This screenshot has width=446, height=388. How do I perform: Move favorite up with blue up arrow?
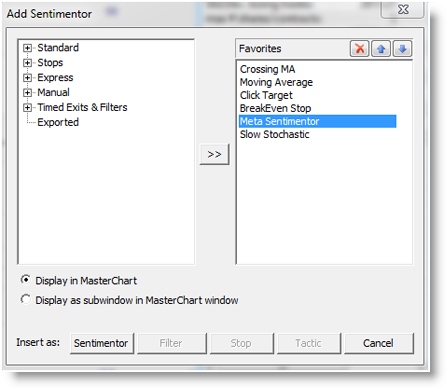[381, 49]
